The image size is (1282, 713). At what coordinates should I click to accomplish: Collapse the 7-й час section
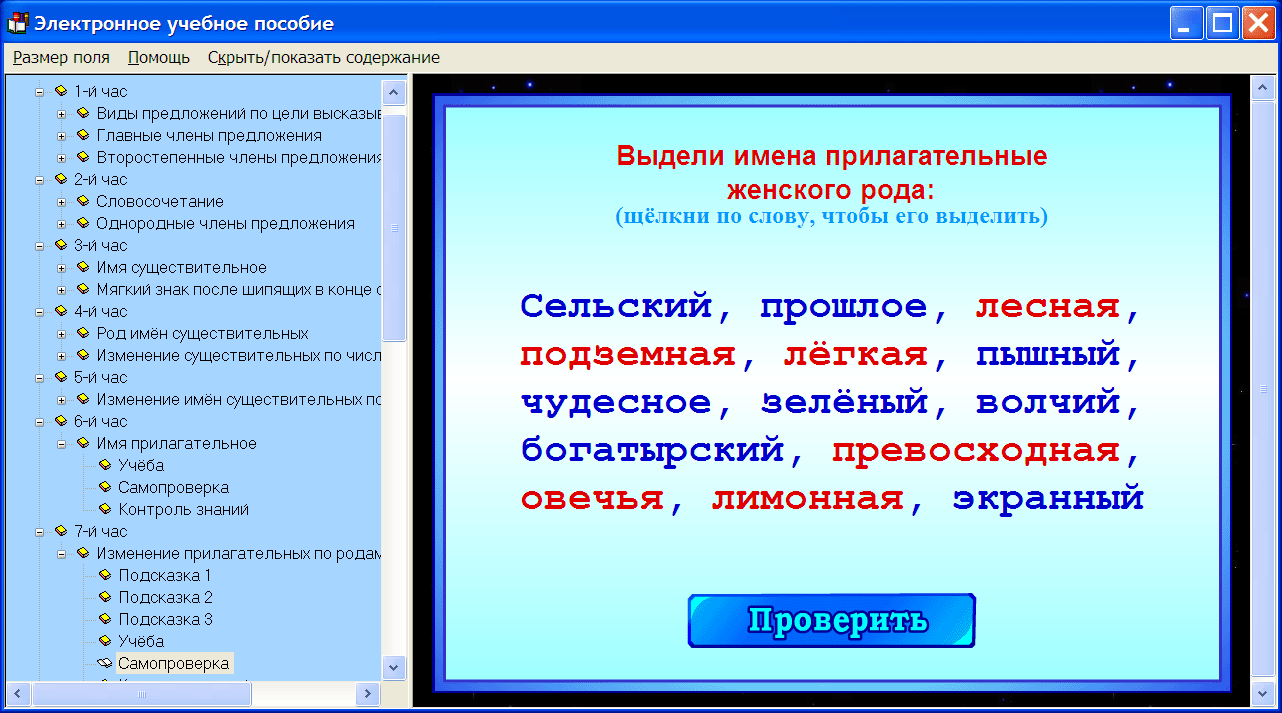(x=37, y=532)
